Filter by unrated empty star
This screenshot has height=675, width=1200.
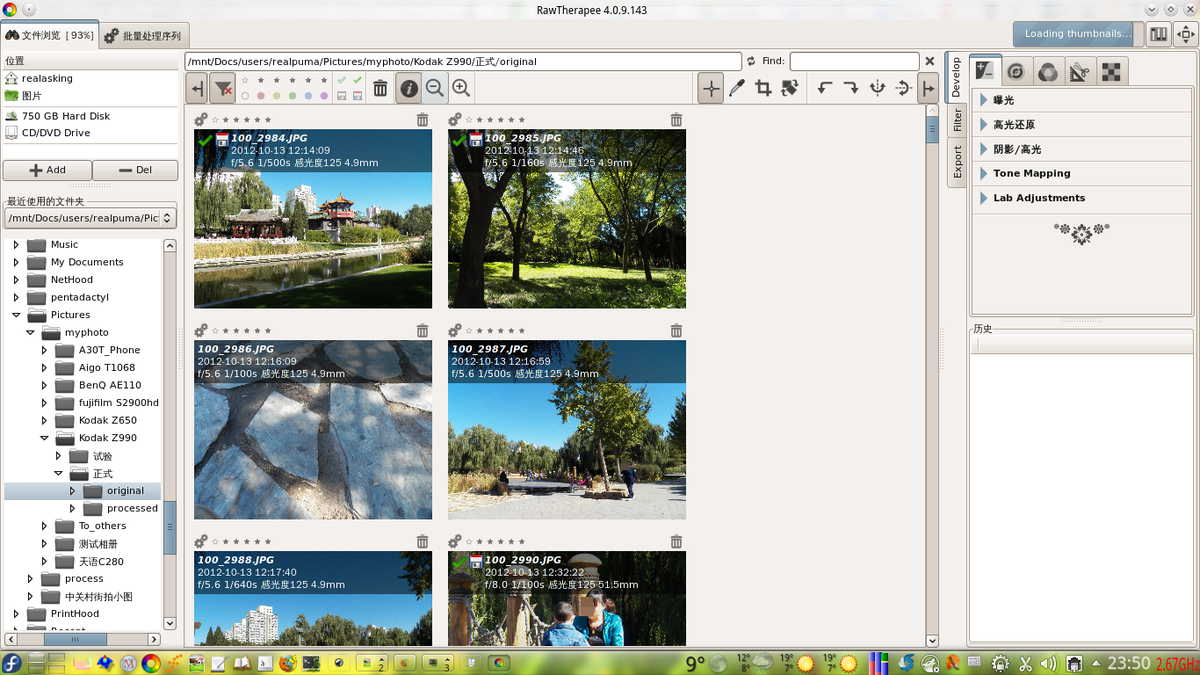click(x=245, y=80)
